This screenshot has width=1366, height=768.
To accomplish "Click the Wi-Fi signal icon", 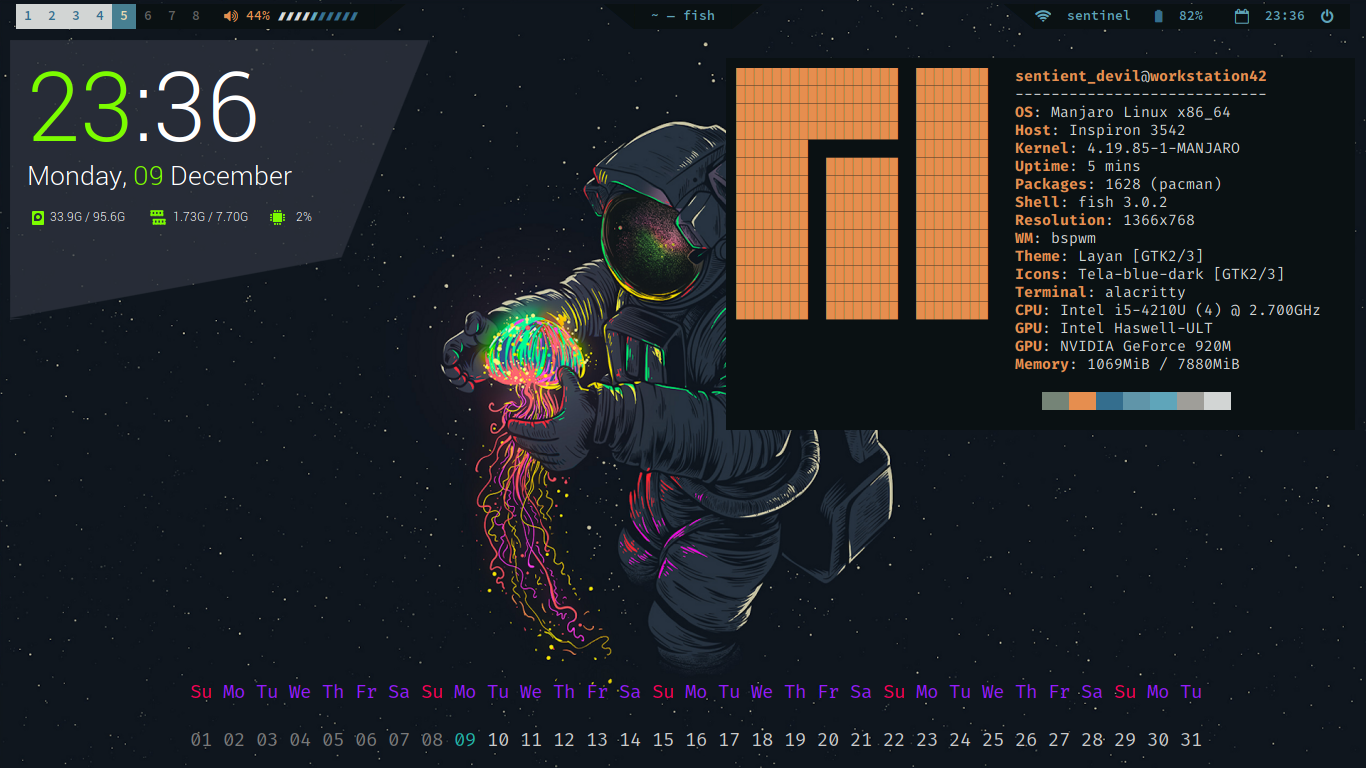I will point(1043,16).
